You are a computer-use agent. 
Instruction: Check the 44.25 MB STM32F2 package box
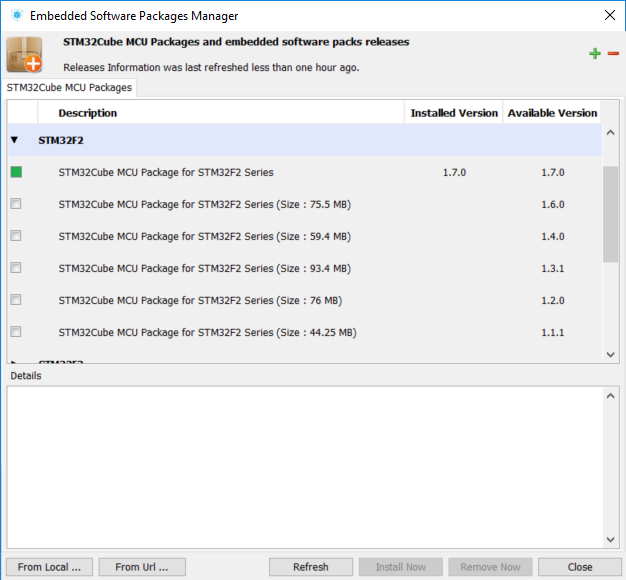[x=16, y=332]
